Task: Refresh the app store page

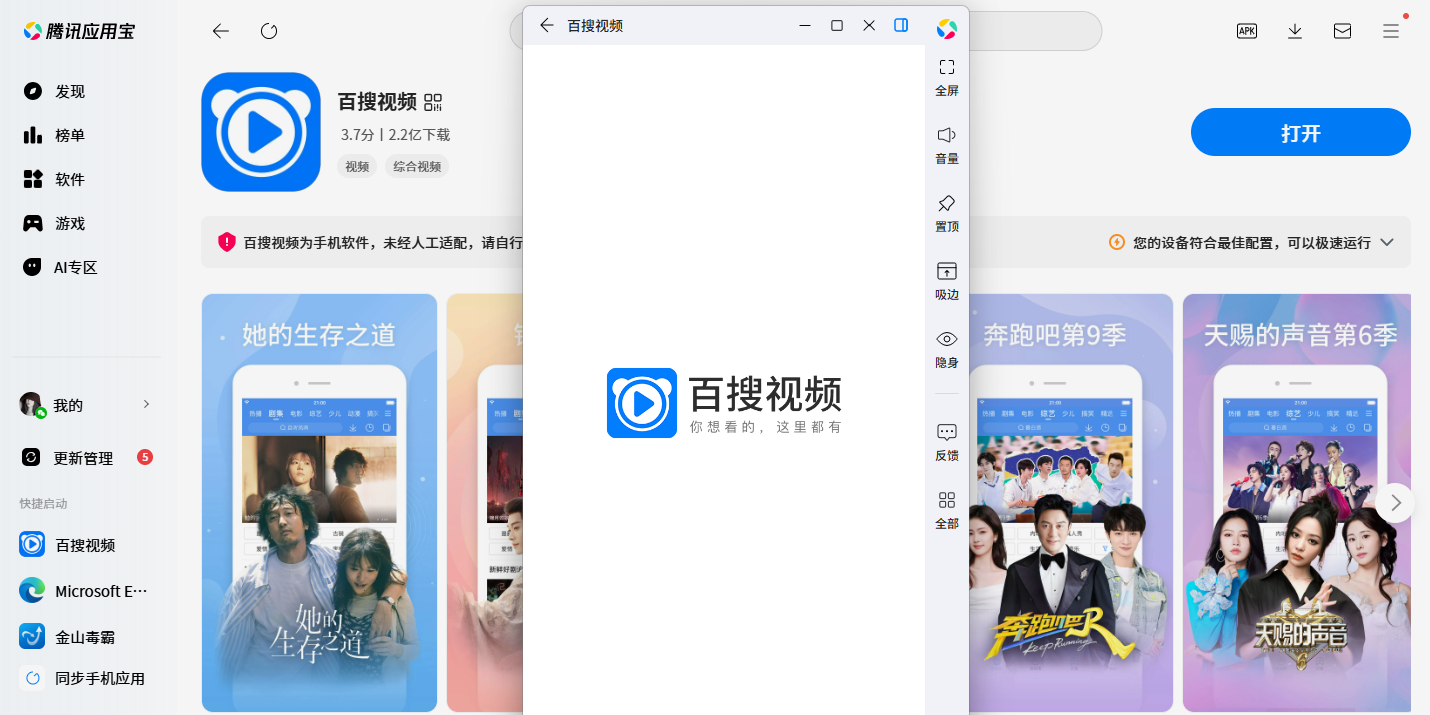Action: (x=269, y=31)
